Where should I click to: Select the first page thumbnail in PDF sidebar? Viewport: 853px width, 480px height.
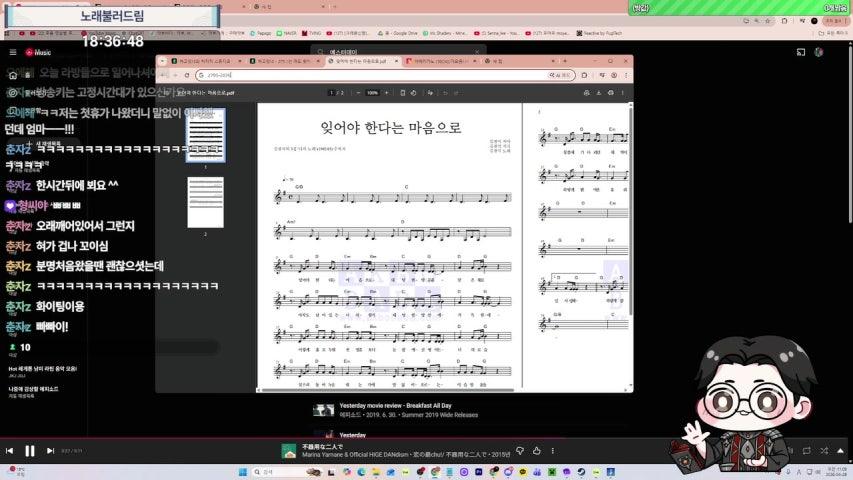205,135
